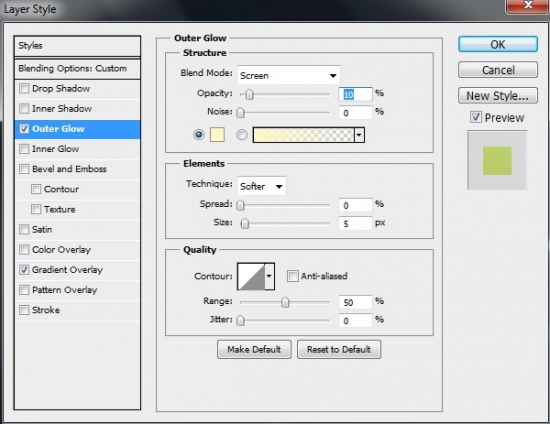Select the solid color radio button
This screenshot has width=550, height=424.
199,135
